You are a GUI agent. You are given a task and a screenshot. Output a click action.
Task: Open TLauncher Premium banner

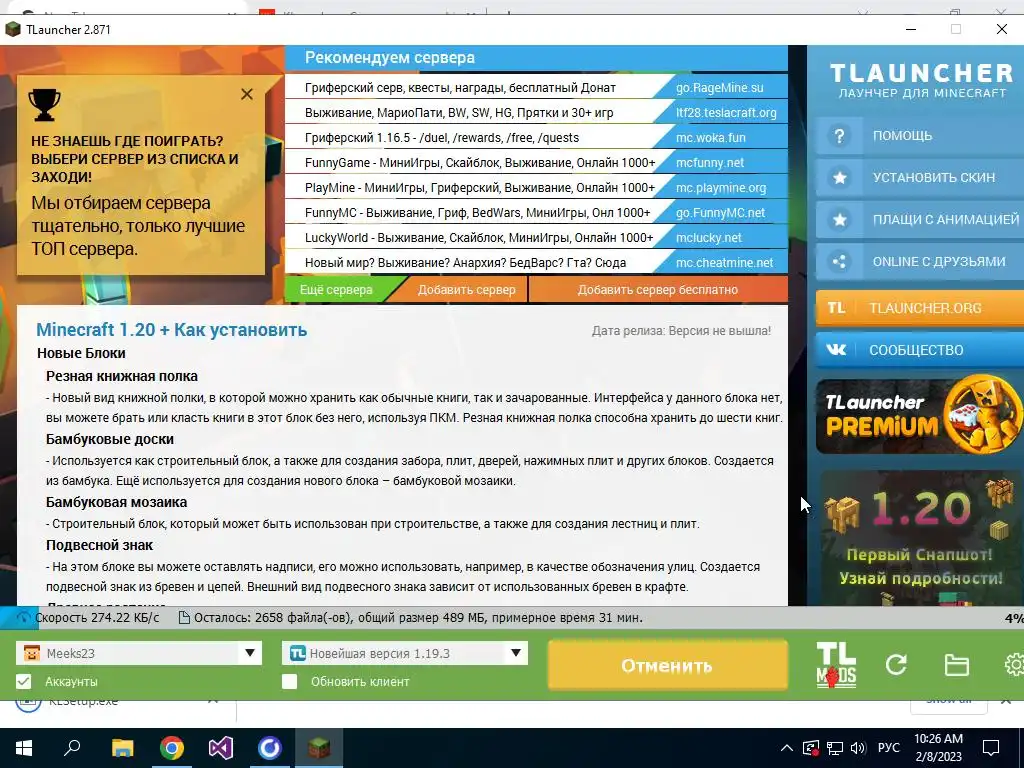[x=920, y=415]
